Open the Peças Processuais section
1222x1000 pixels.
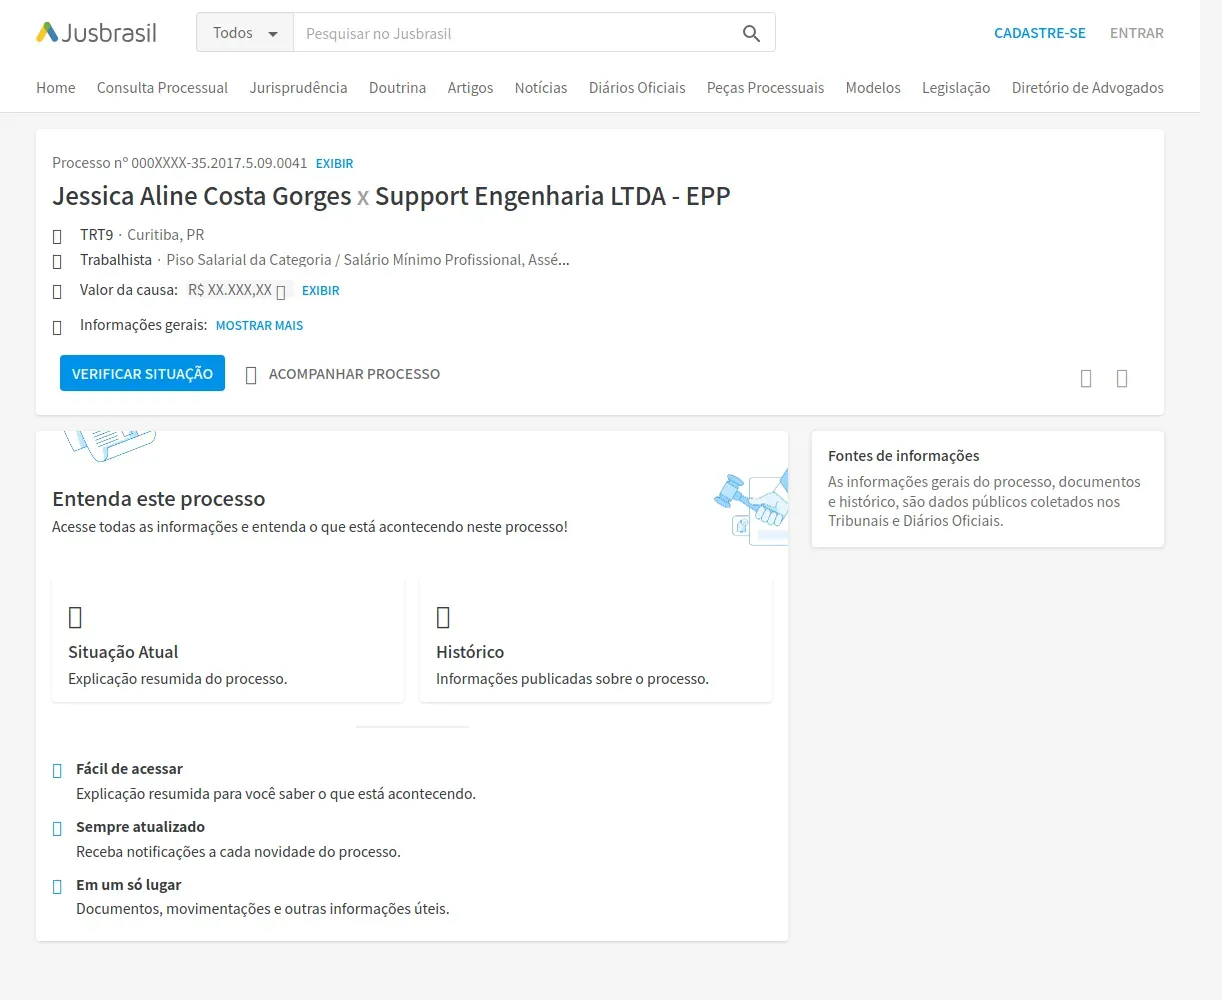tap(765, 88)
